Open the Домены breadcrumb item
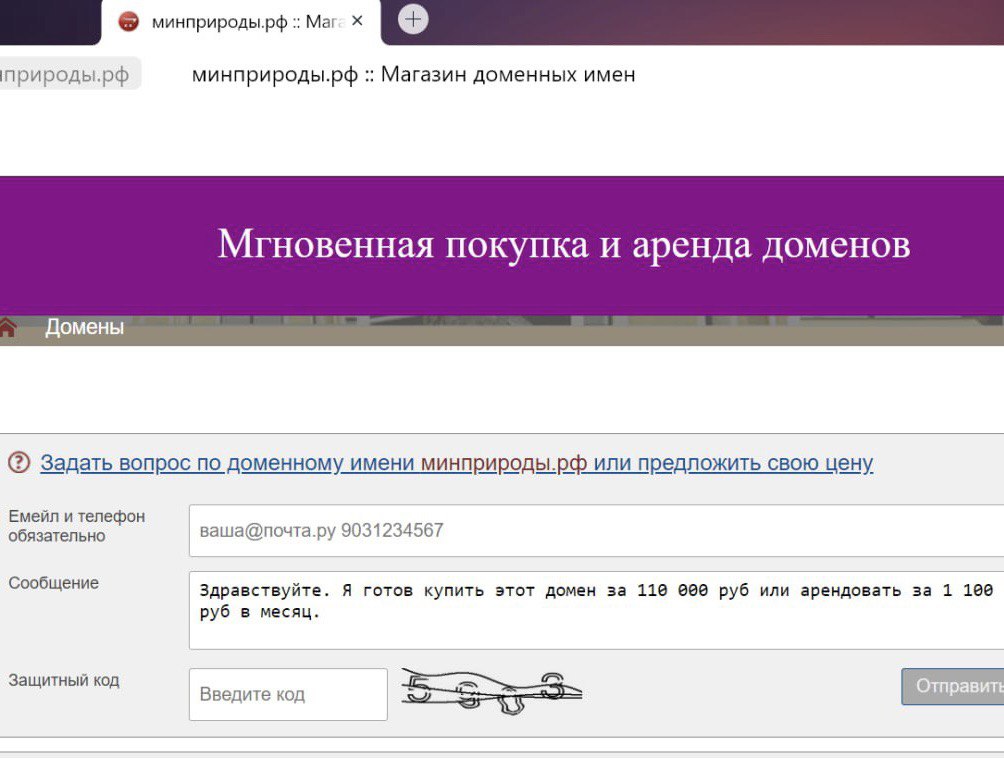The width and height of the screenshot is (1004, 758). click(x=85, y=327)
